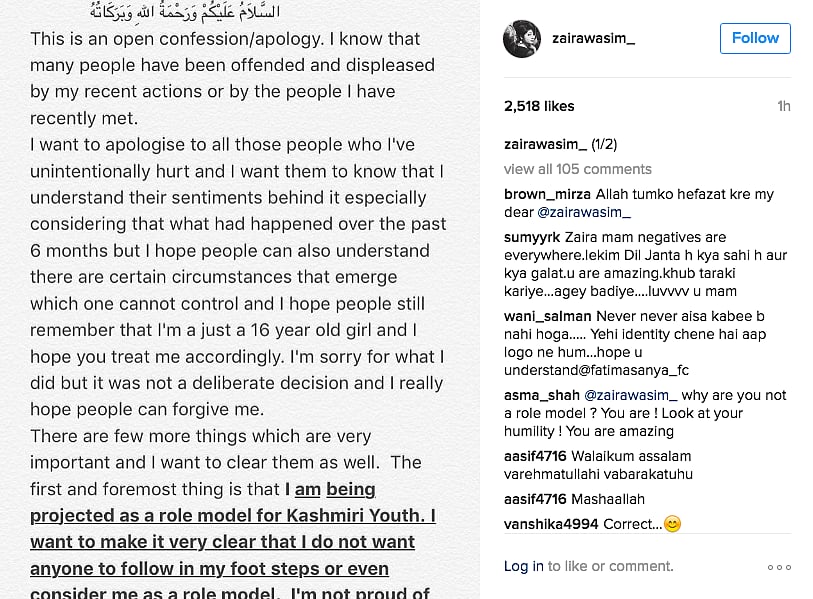Image resolution: width=813 pixels, height=599 pixels.
Task: Open zairawasim_ profile from header username
Action: pos(593,38)
